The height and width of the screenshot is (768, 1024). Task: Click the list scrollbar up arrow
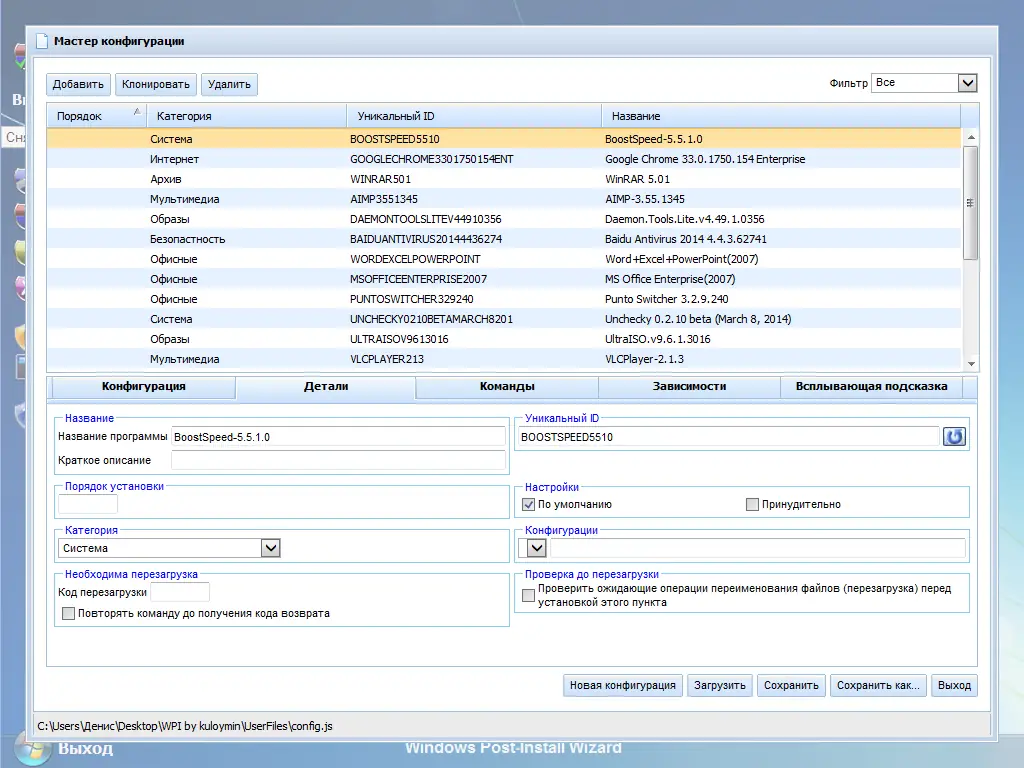click(x=971, y=137)
